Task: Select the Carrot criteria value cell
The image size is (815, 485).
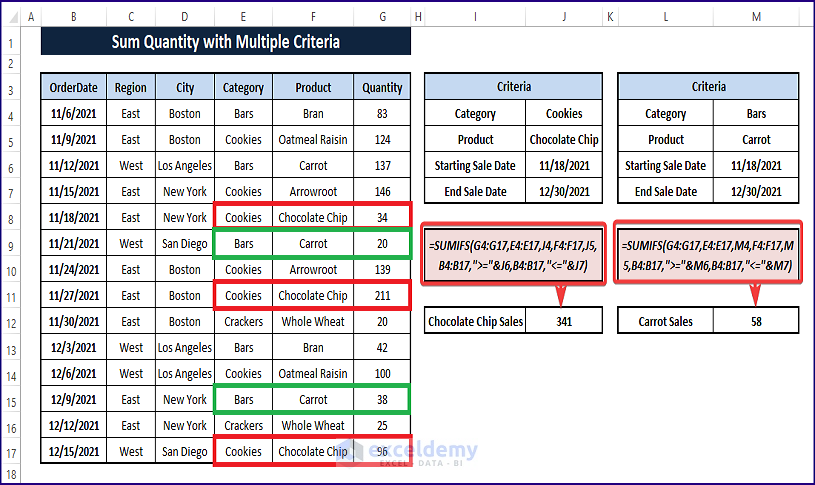Action: click(756, 139)
